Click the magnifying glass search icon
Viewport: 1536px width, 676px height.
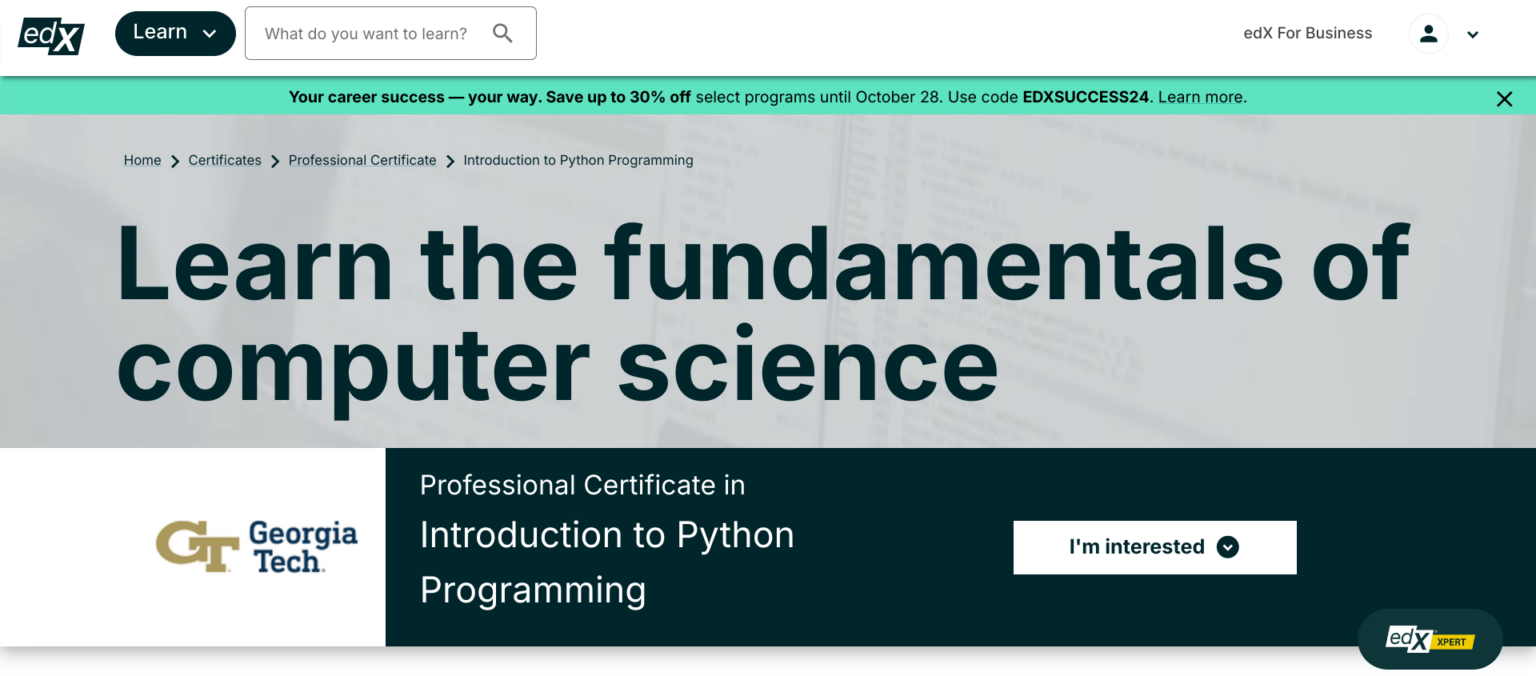503,34
